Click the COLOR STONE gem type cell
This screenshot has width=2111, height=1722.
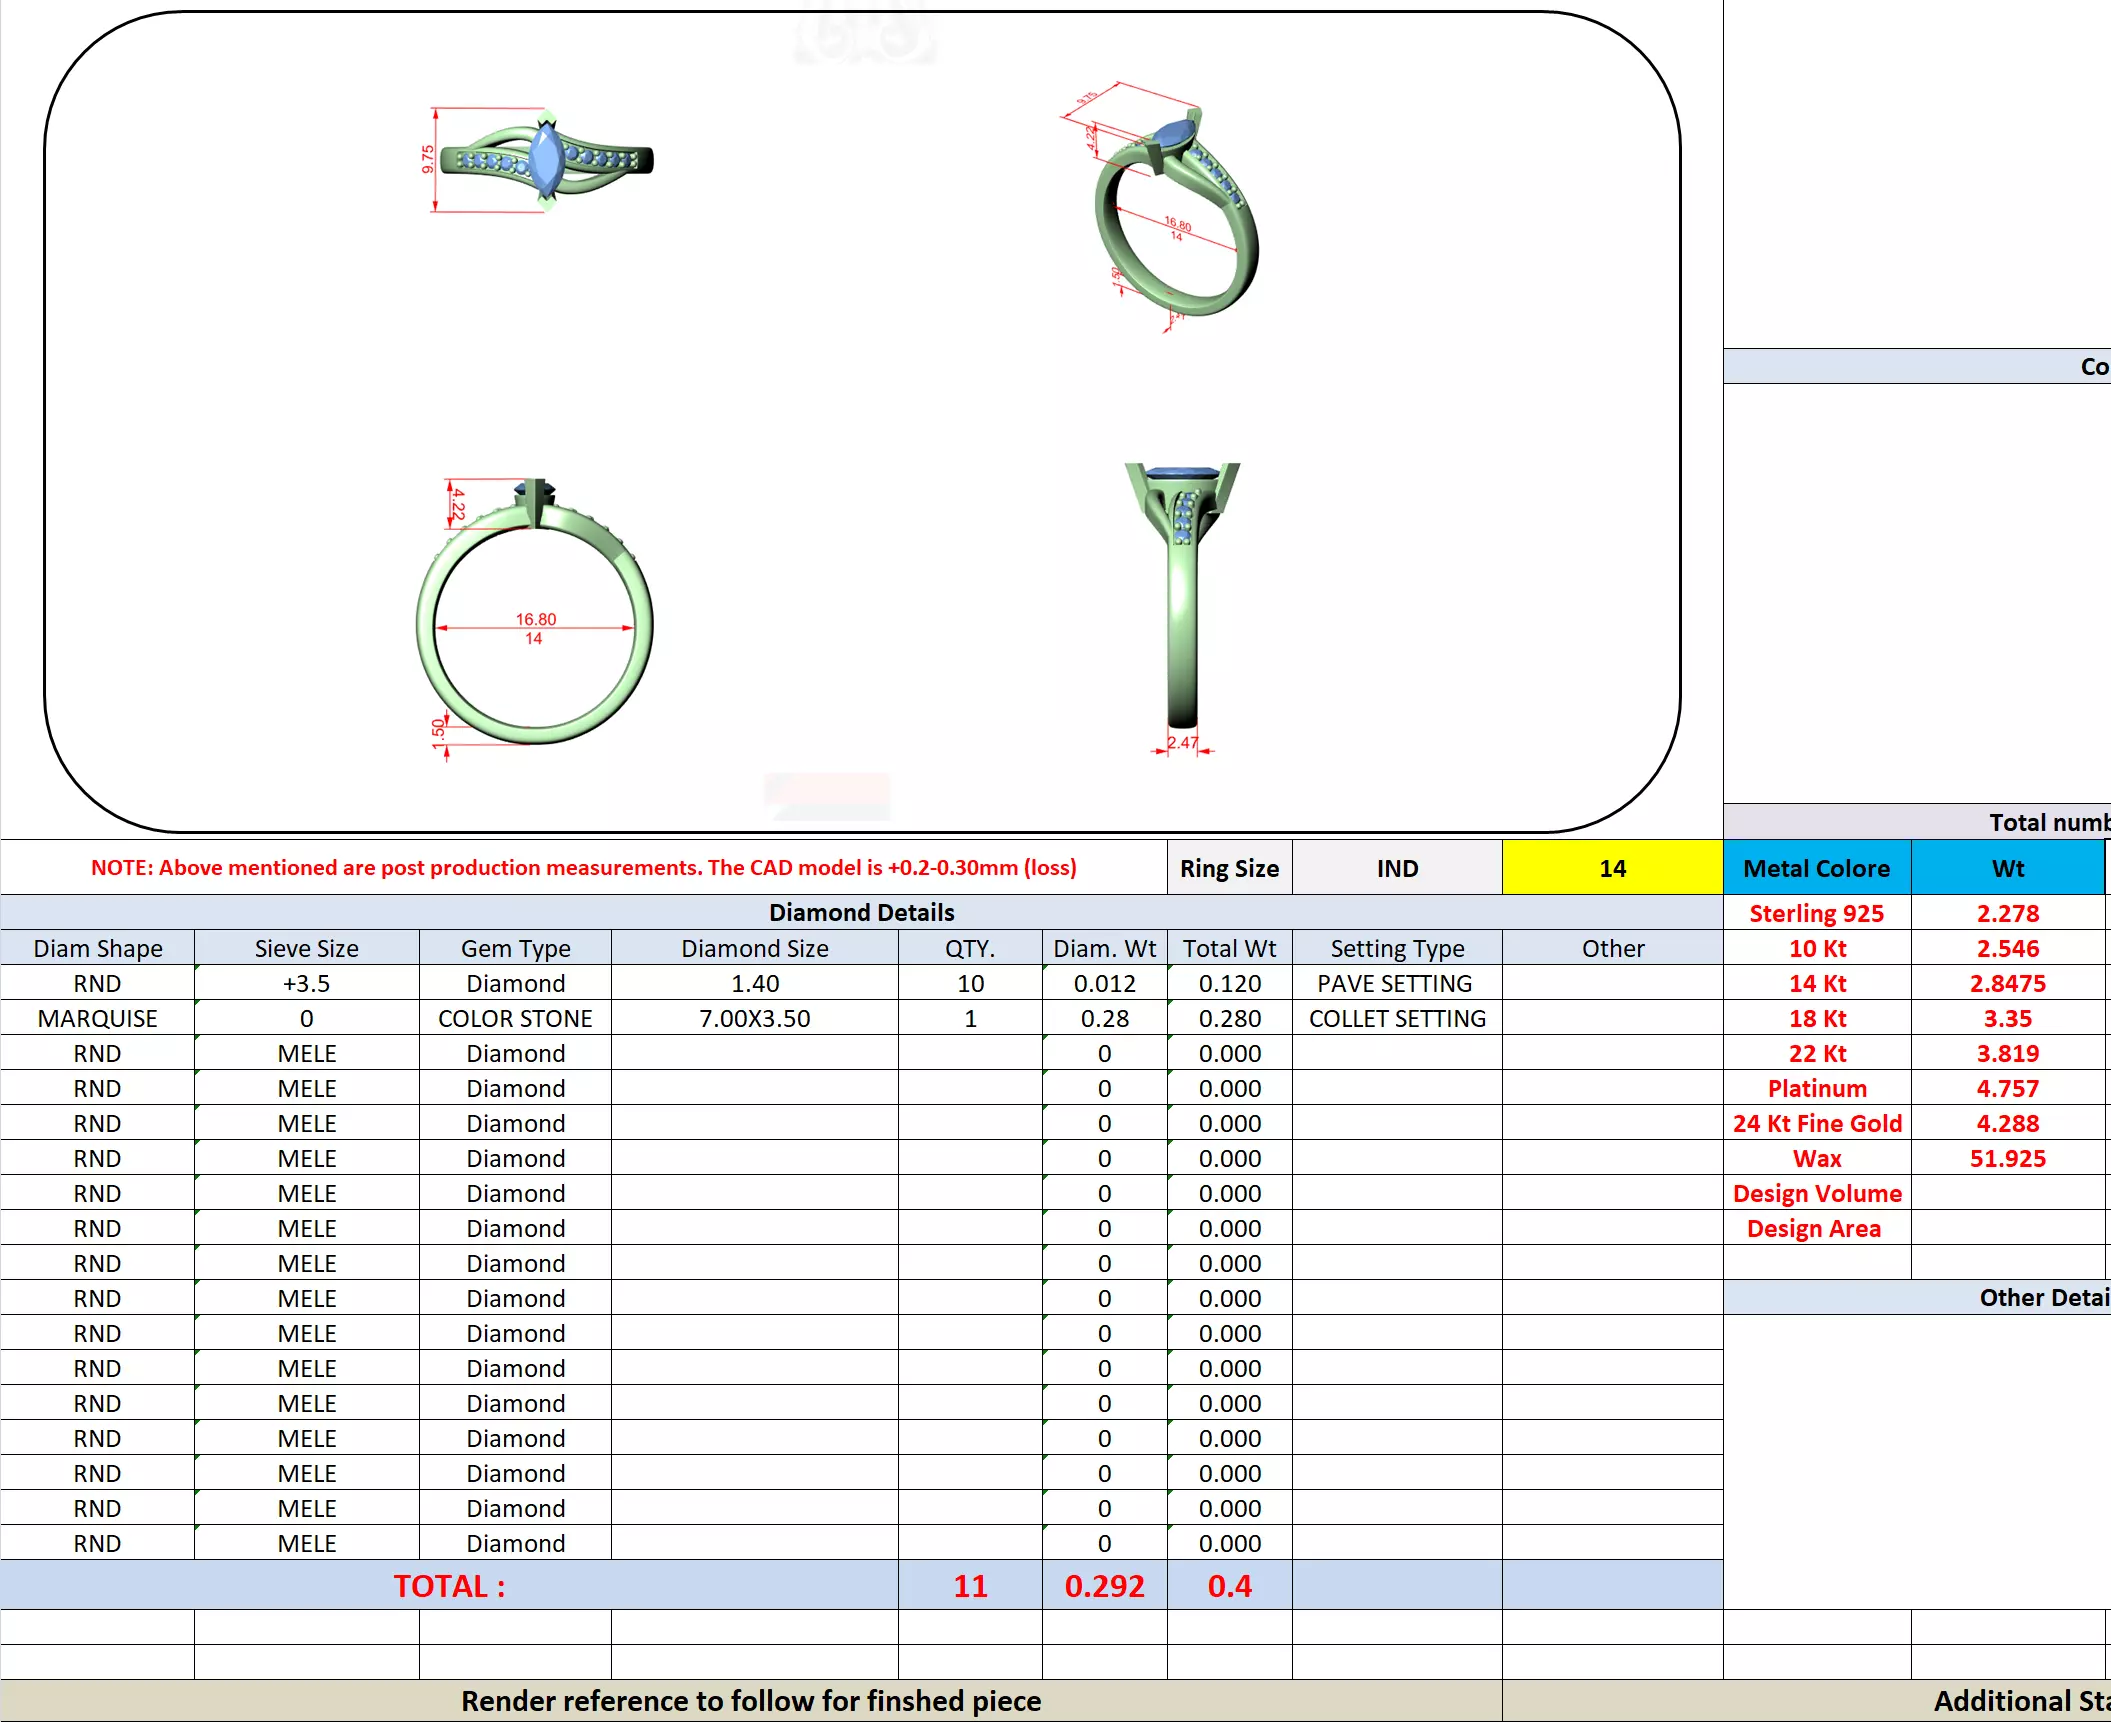514,1018
